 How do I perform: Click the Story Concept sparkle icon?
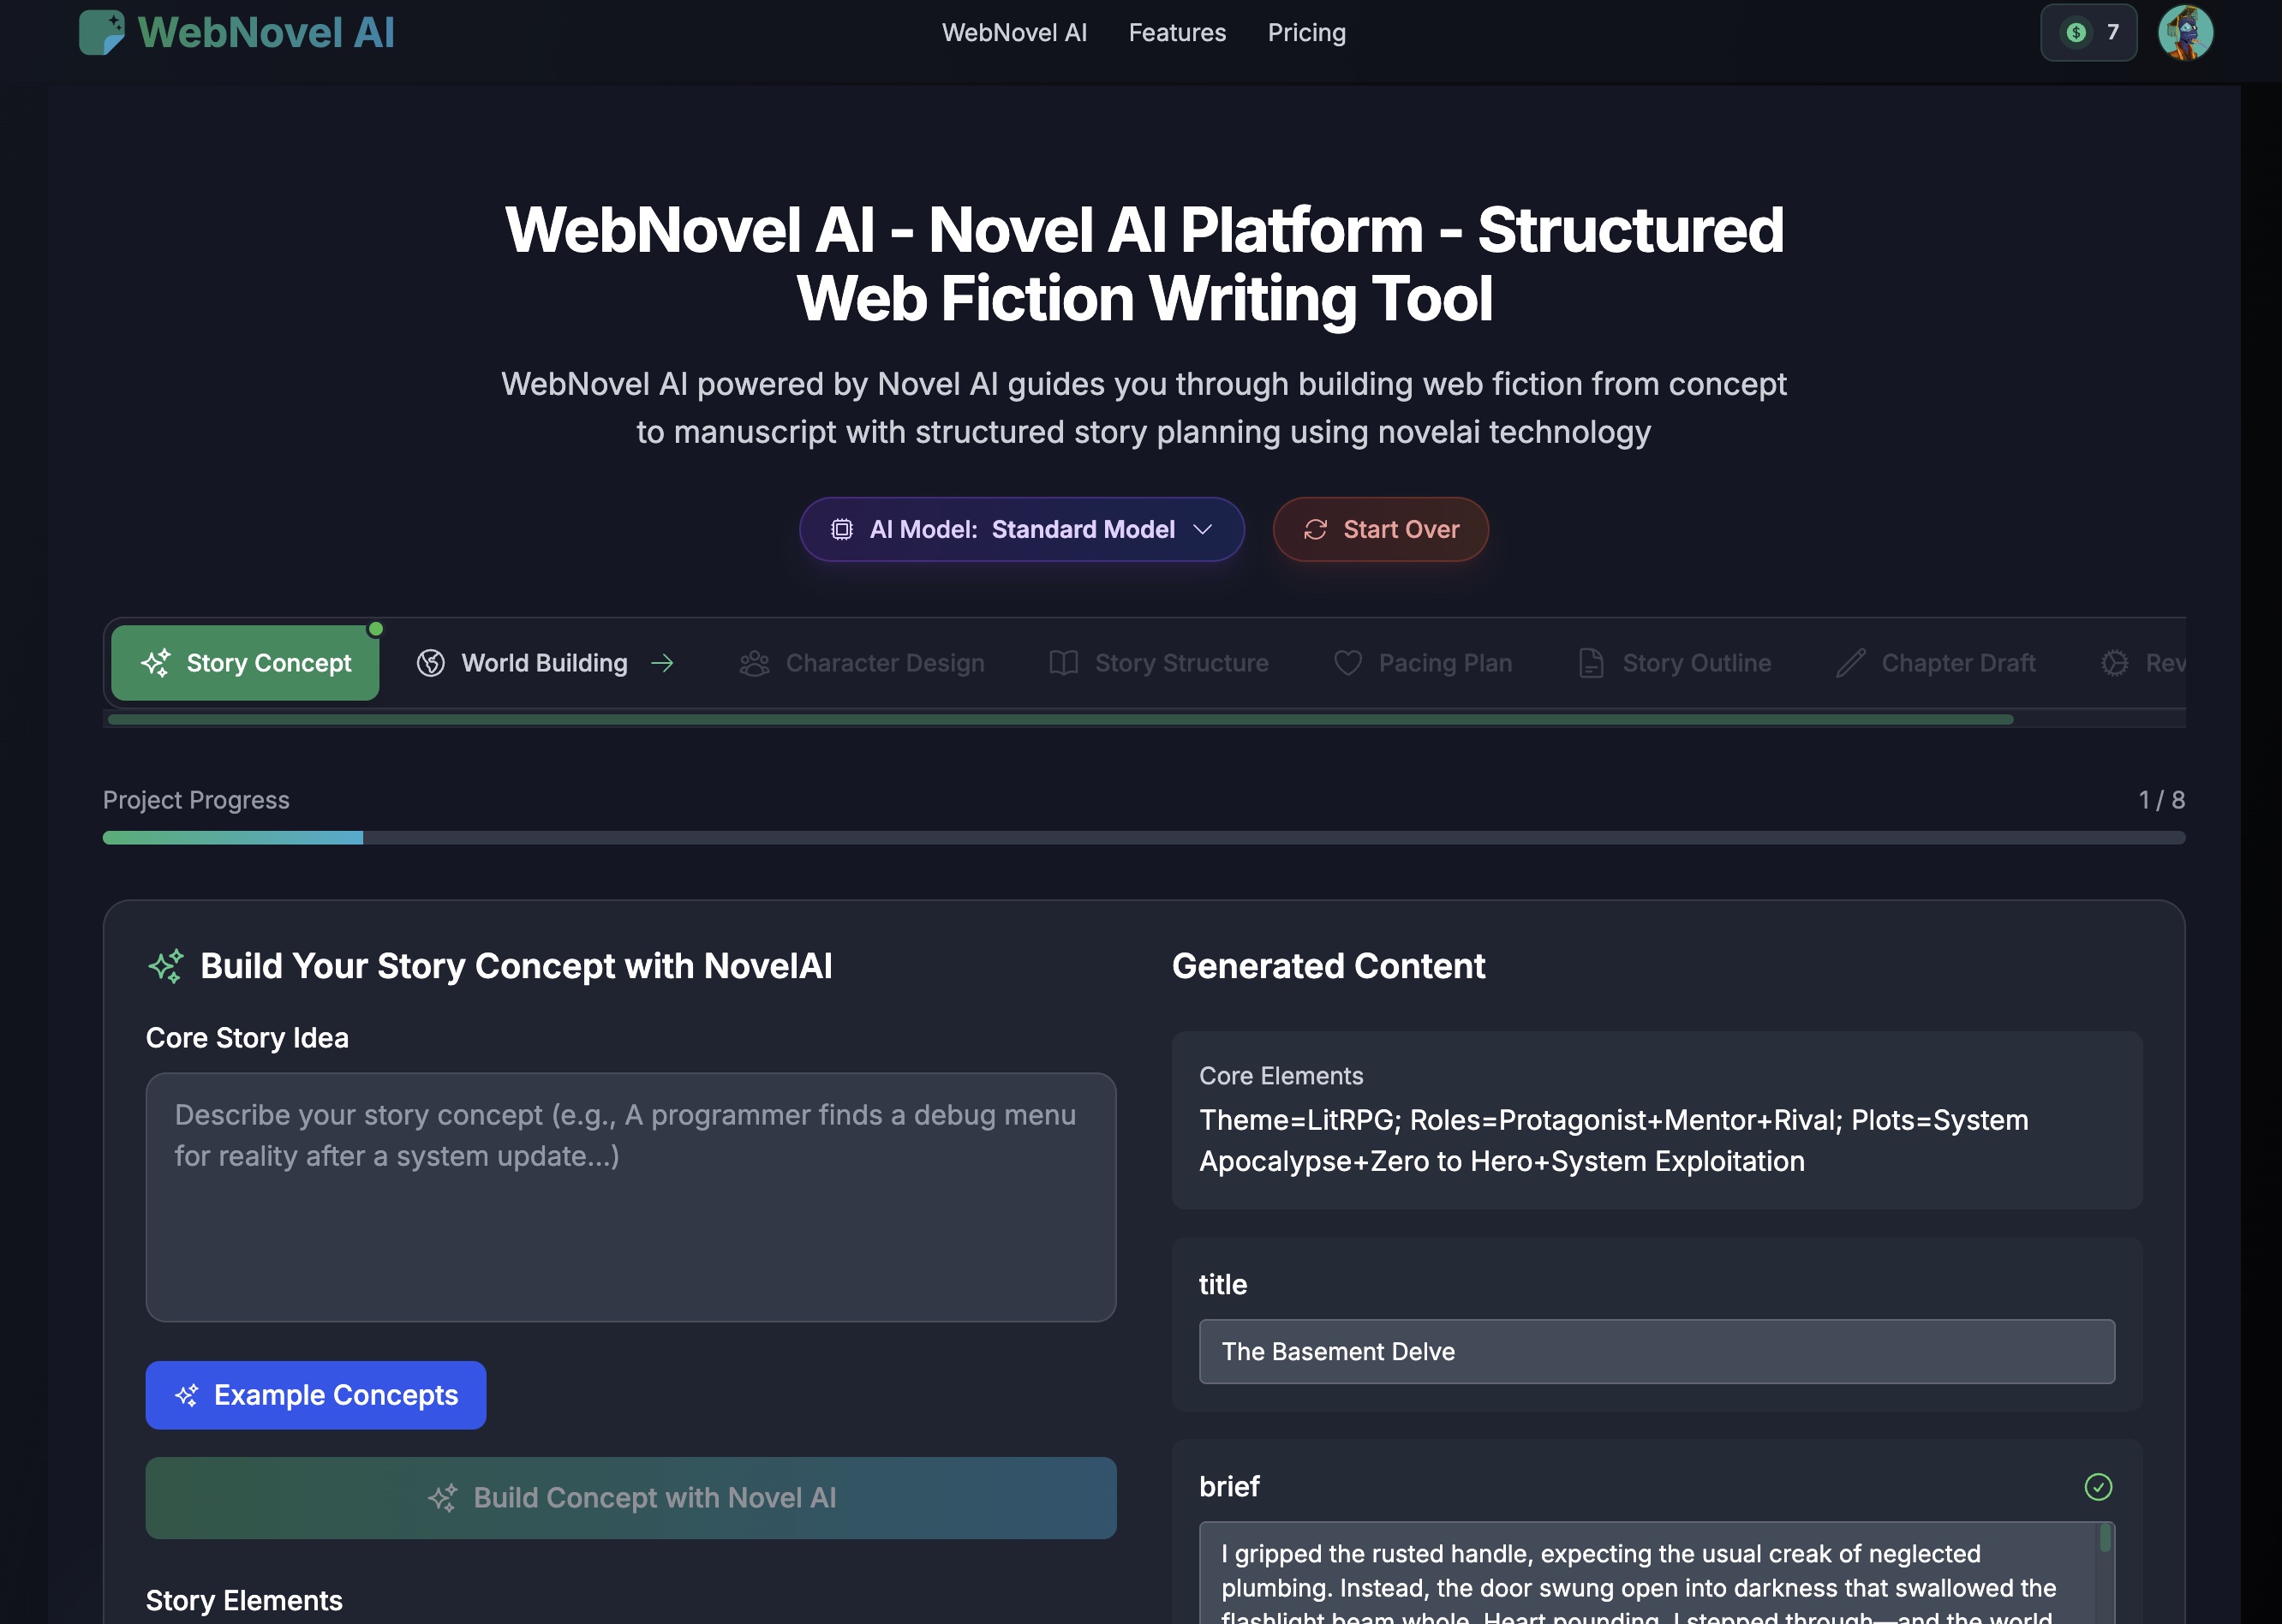click(x=156, y=662)
